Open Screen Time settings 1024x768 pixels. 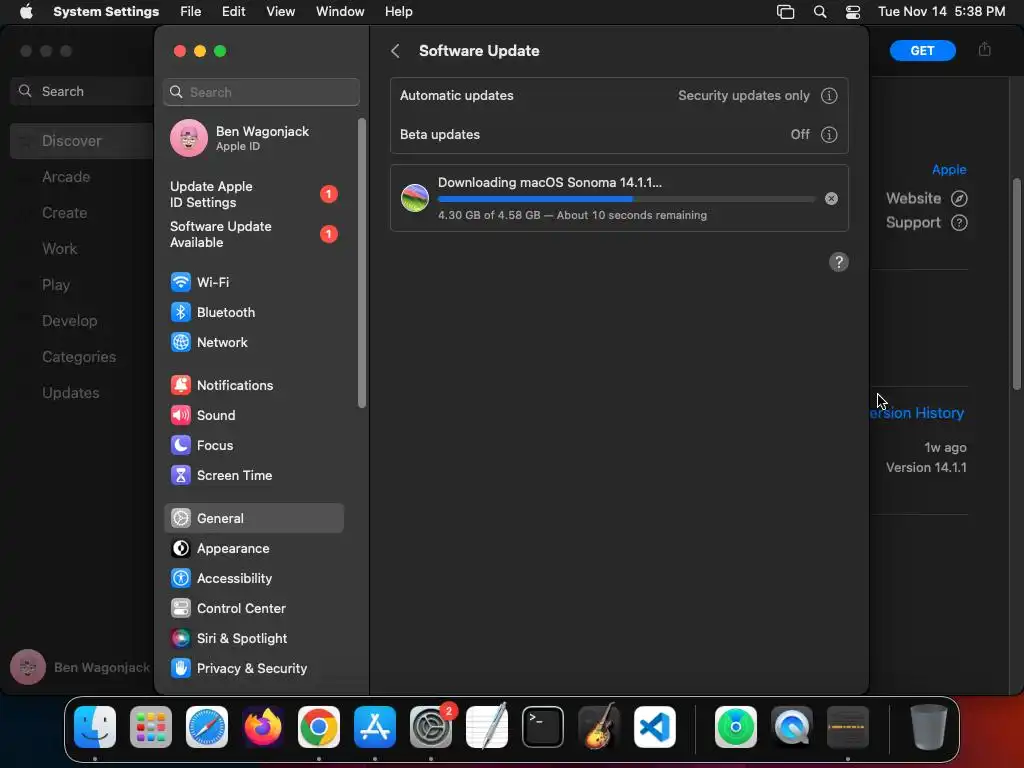pos(253,475)
